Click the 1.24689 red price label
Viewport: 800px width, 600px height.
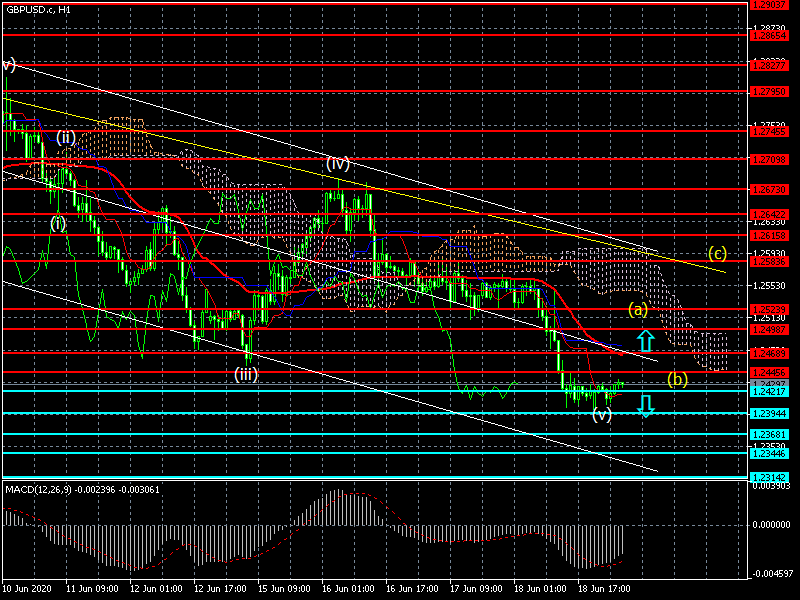pos(768,353)
